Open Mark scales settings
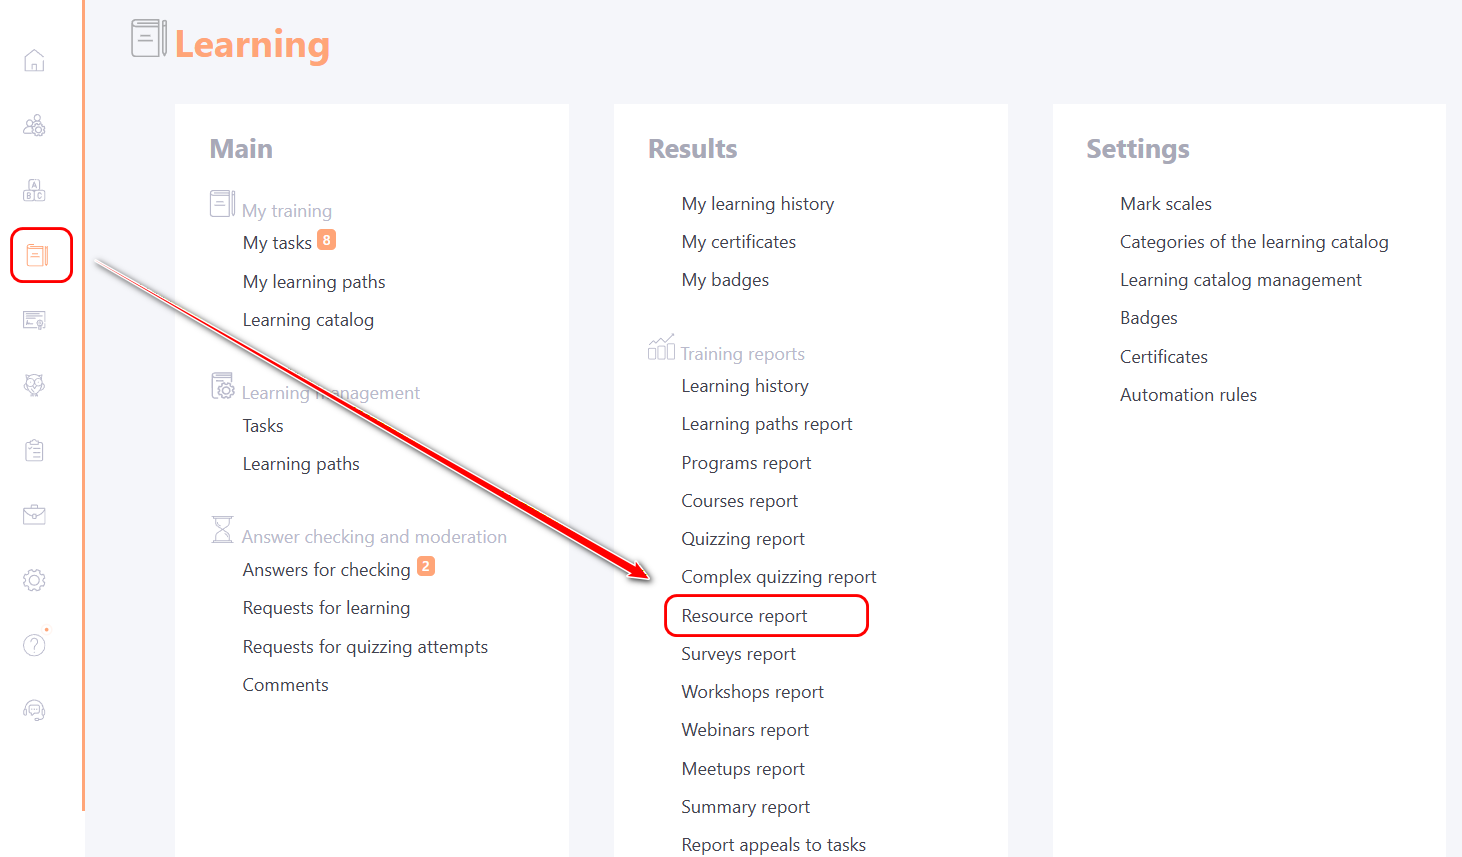 pos(1165,204)
